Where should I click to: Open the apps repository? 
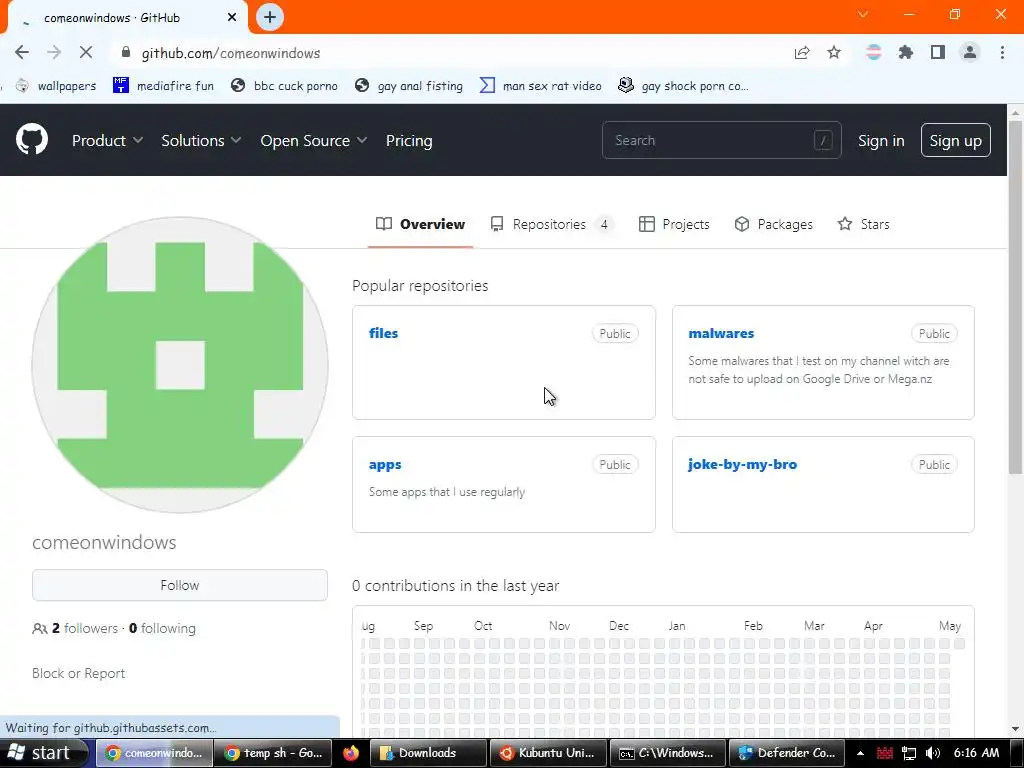pos(385,464)
